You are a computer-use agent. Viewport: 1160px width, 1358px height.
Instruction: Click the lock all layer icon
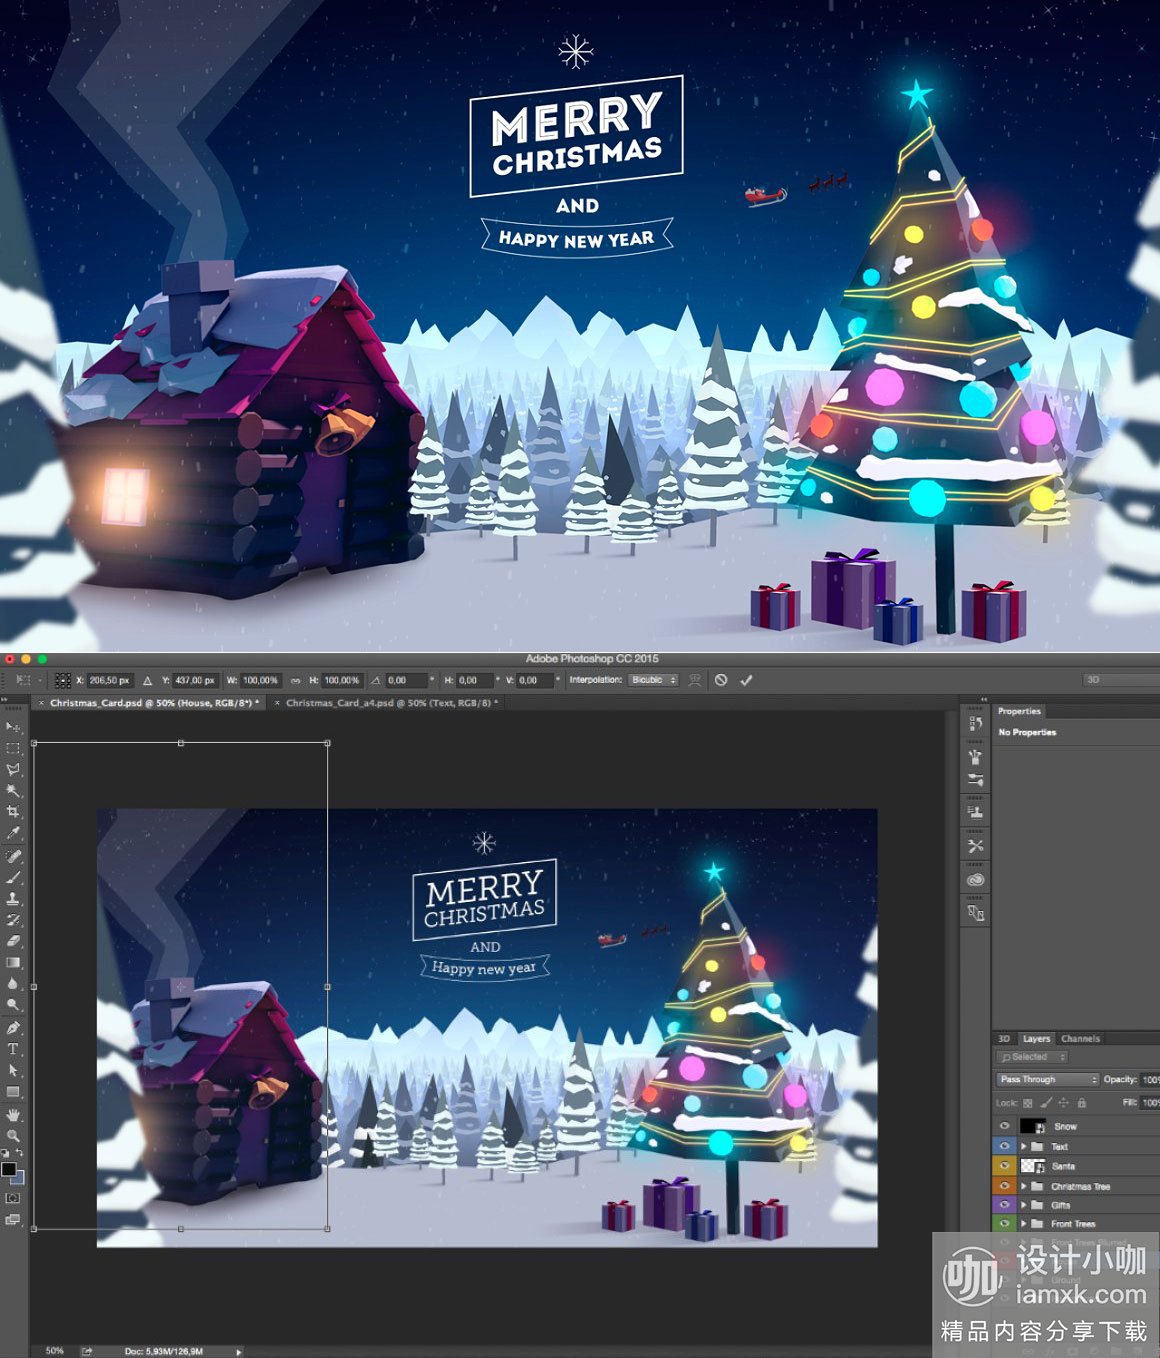1081,1103
